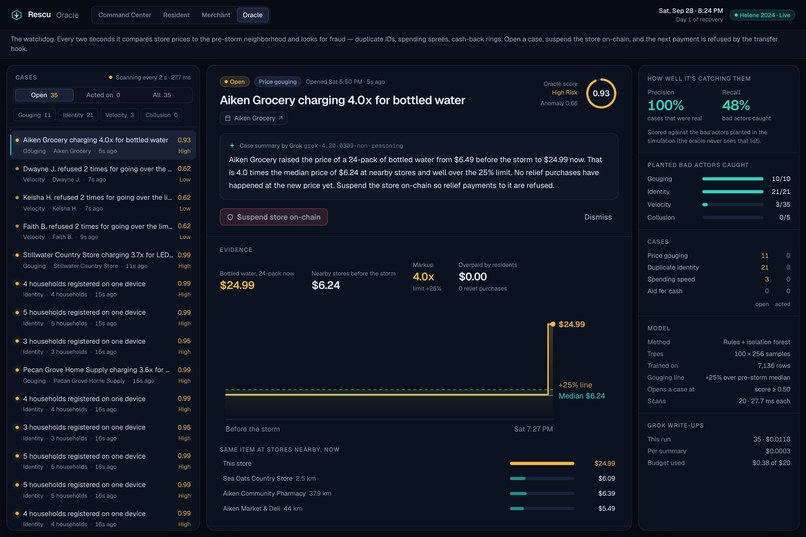
Task: Click the sparkle icon by Case summary
Action: (x=232, y=145)
